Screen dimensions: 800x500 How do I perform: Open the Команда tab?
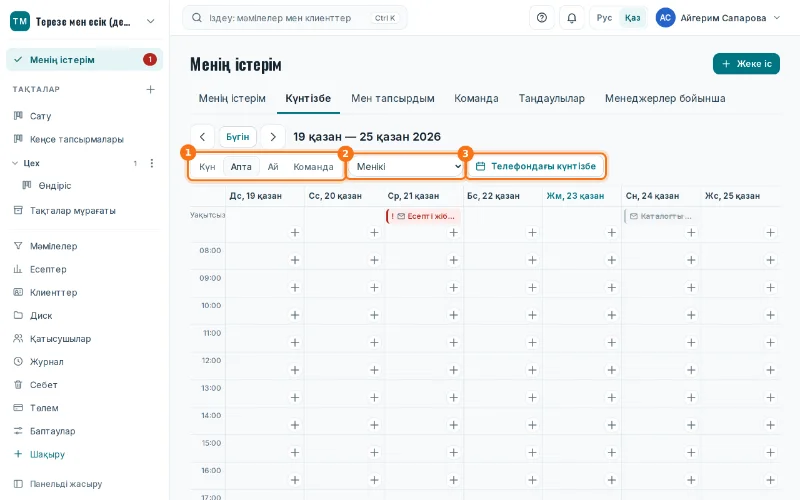click(x=477, y=98)
